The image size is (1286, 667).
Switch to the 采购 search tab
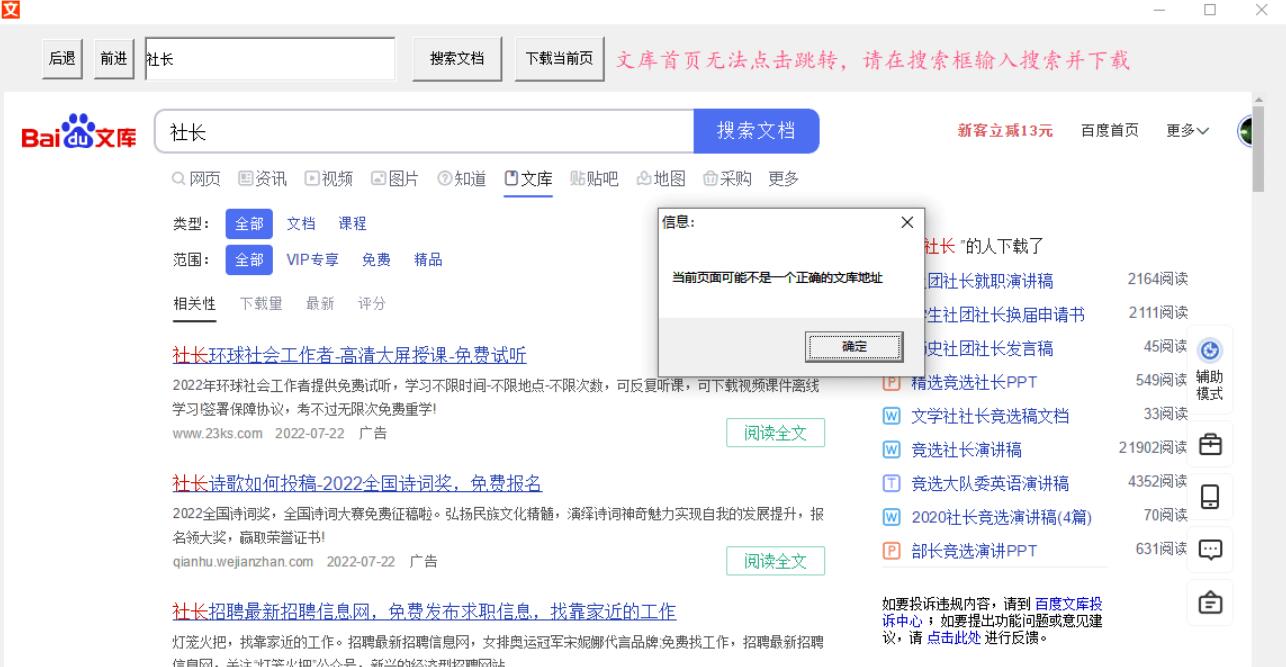coord(727,179)
